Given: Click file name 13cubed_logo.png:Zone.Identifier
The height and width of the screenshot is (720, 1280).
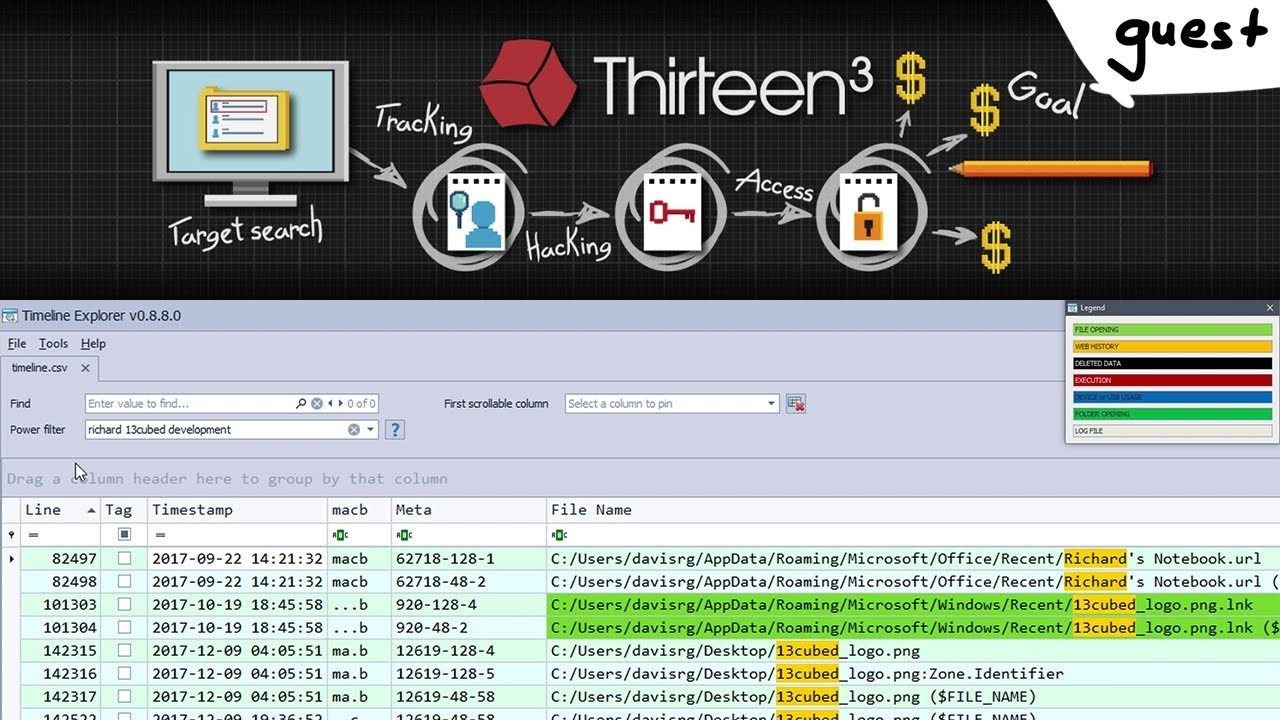Looking at the screenshot, I should coord(920,674).
